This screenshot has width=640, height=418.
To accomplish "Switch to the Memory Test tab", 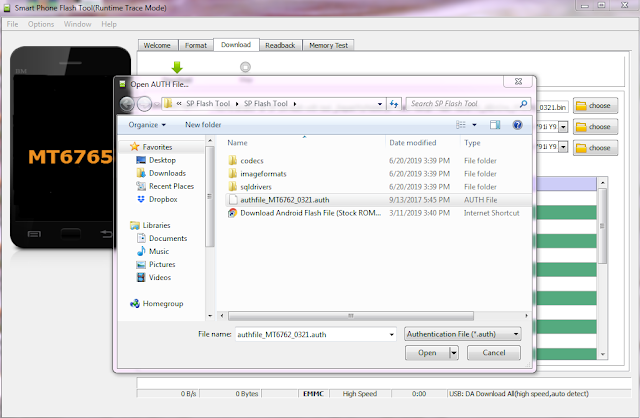I will [329, 45].
